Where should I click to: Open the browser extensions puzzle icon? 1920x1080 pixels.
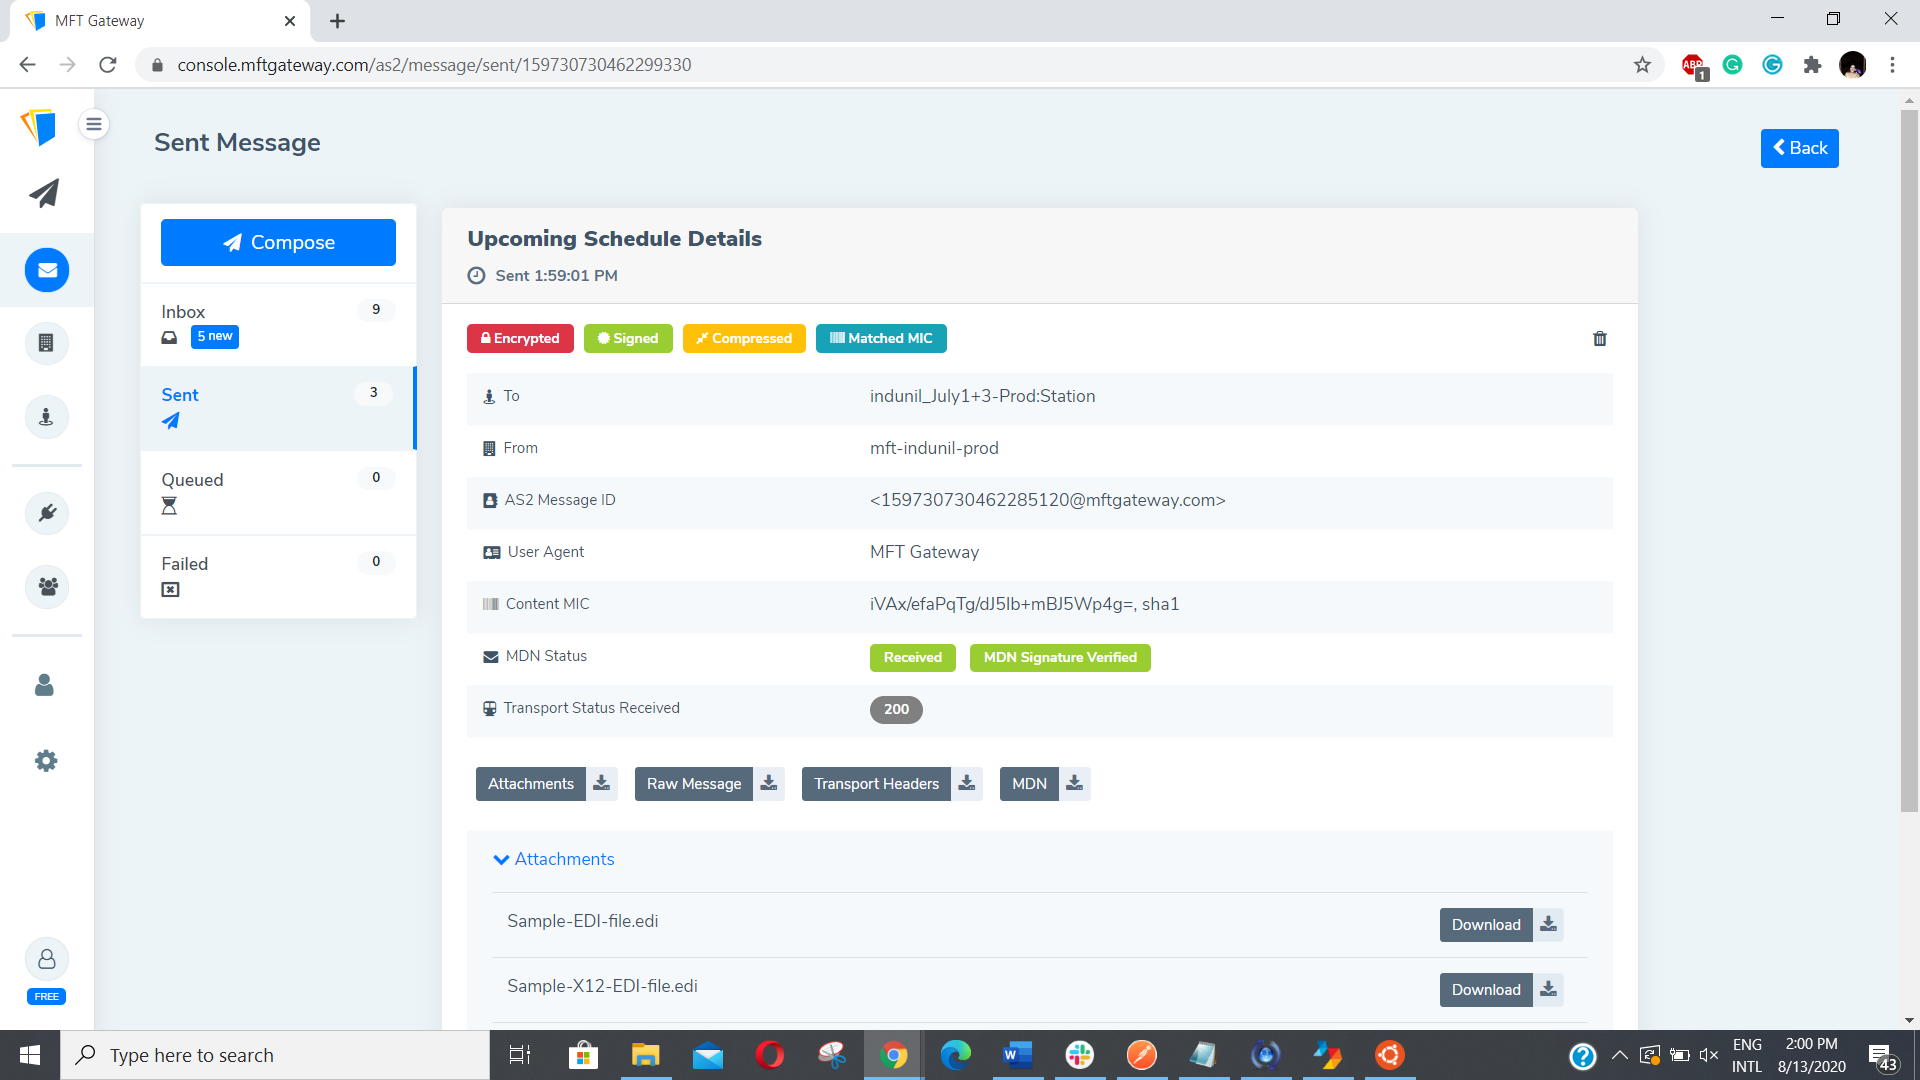tap(1812, 65)
